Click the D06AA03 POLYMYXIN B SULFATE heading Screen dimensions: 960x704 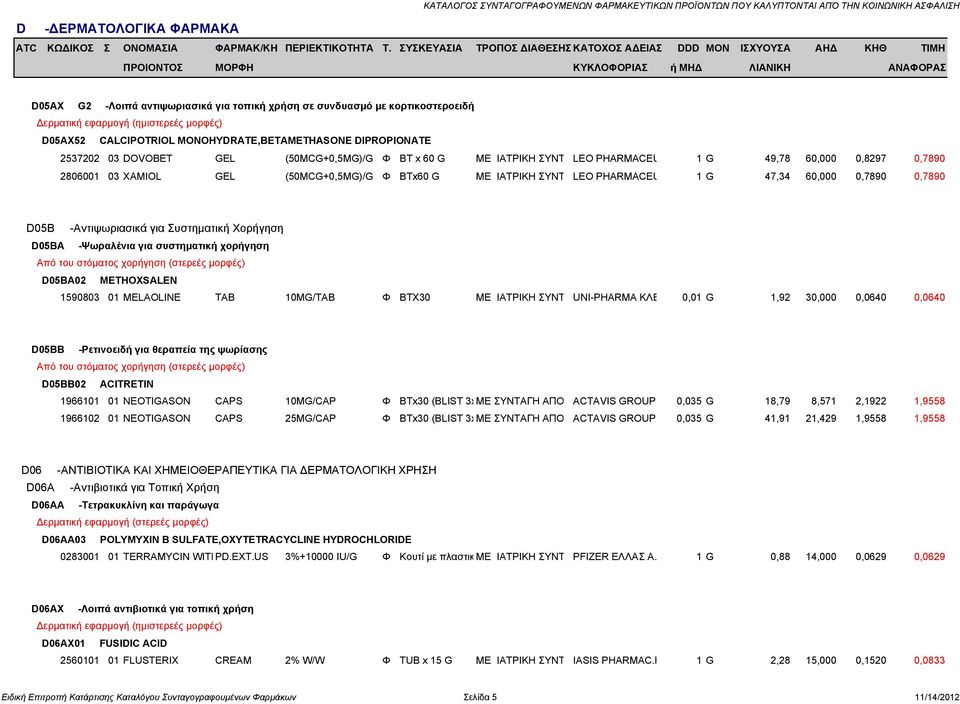pos(227,540)
